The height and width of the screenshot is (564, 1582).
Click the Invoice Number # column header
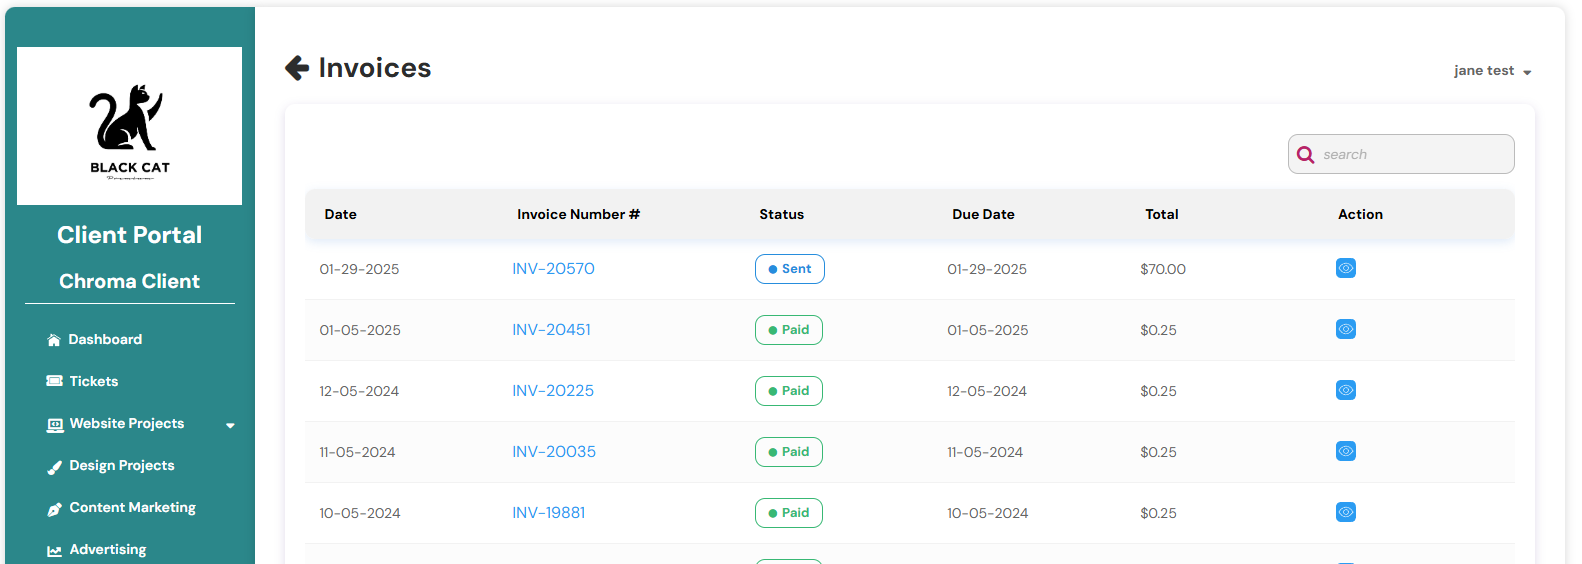(x=578, y=215)
